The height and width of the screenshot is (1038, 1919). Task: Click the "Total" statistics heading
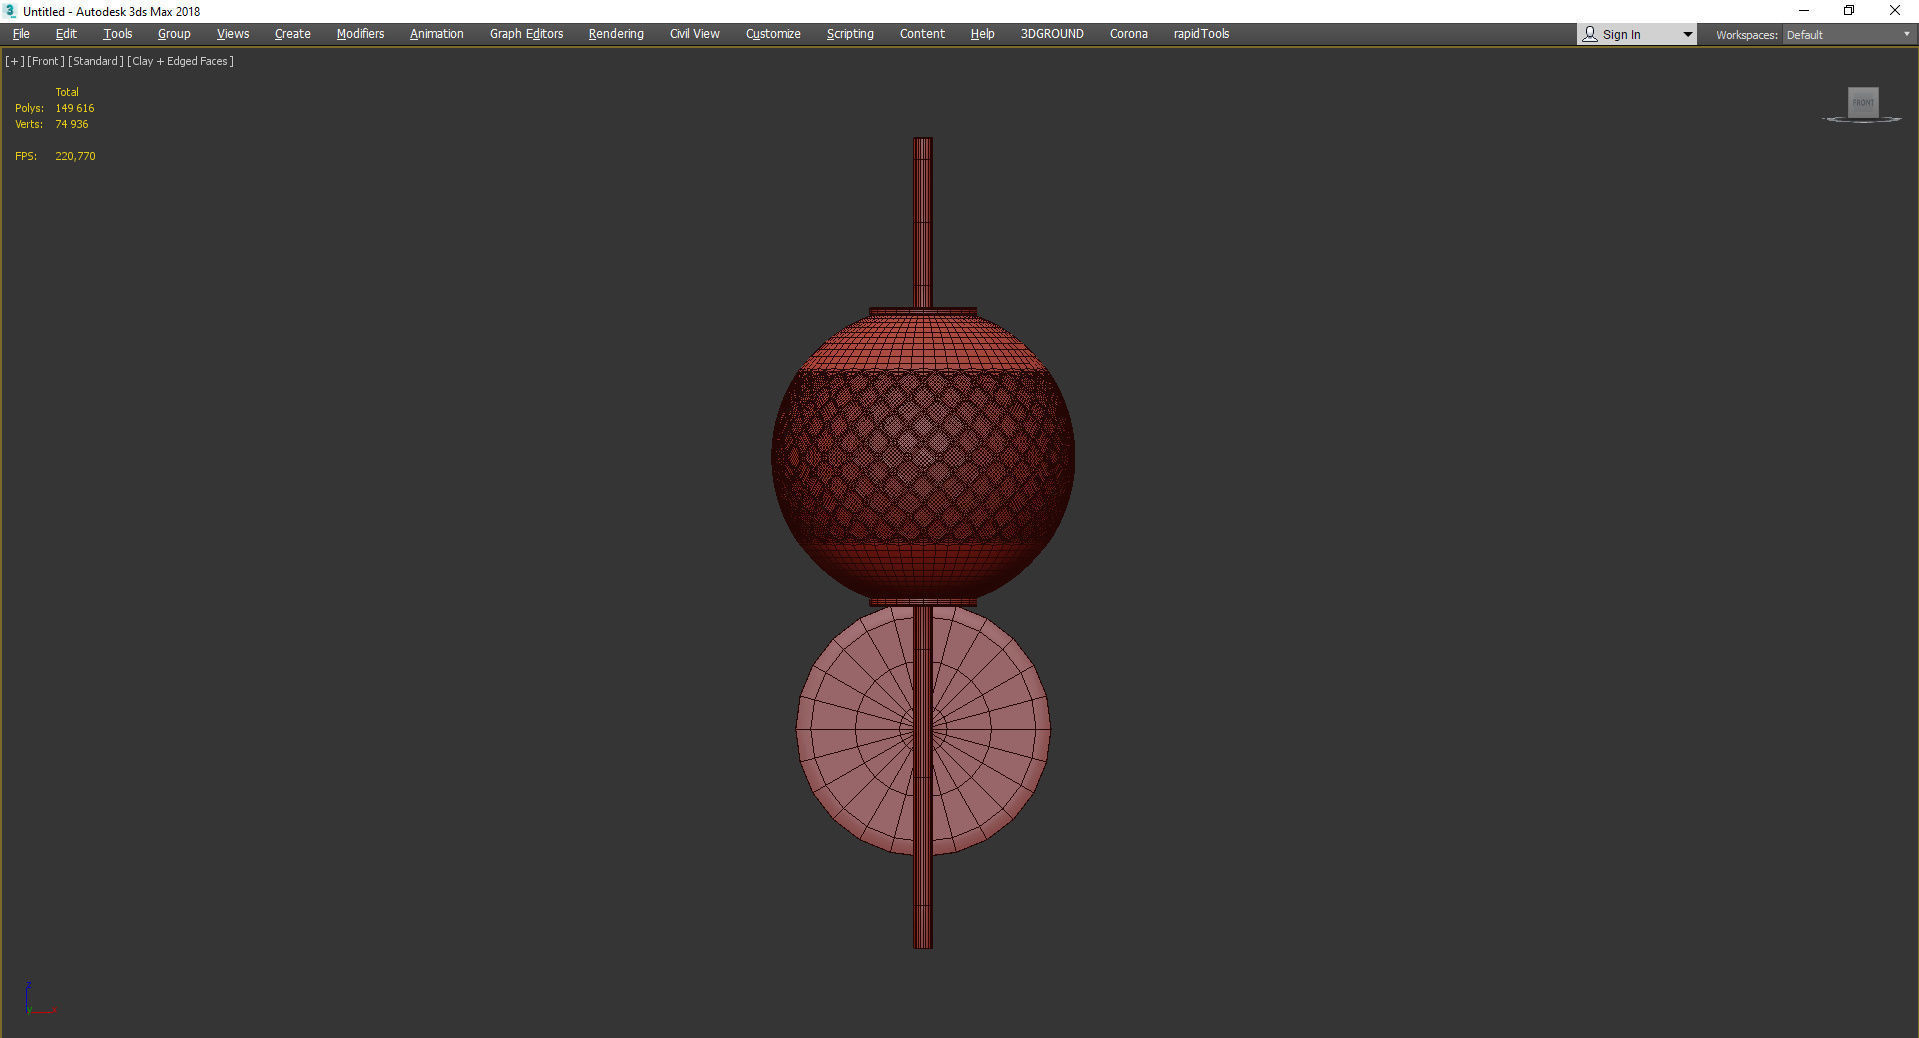(x=67, y=92)
